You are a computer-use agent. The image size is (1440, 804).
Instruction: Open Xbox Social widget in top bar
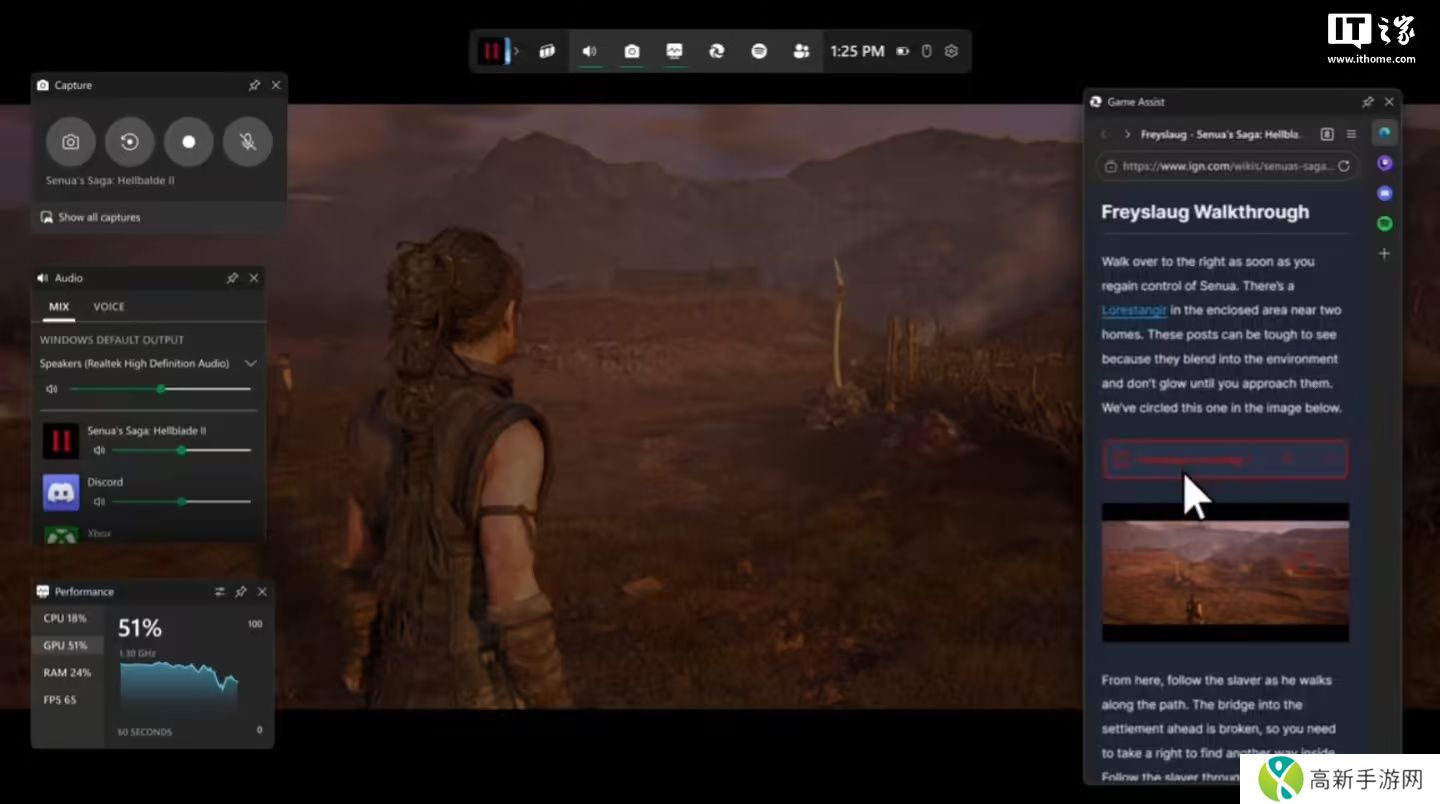click(801, 51)
